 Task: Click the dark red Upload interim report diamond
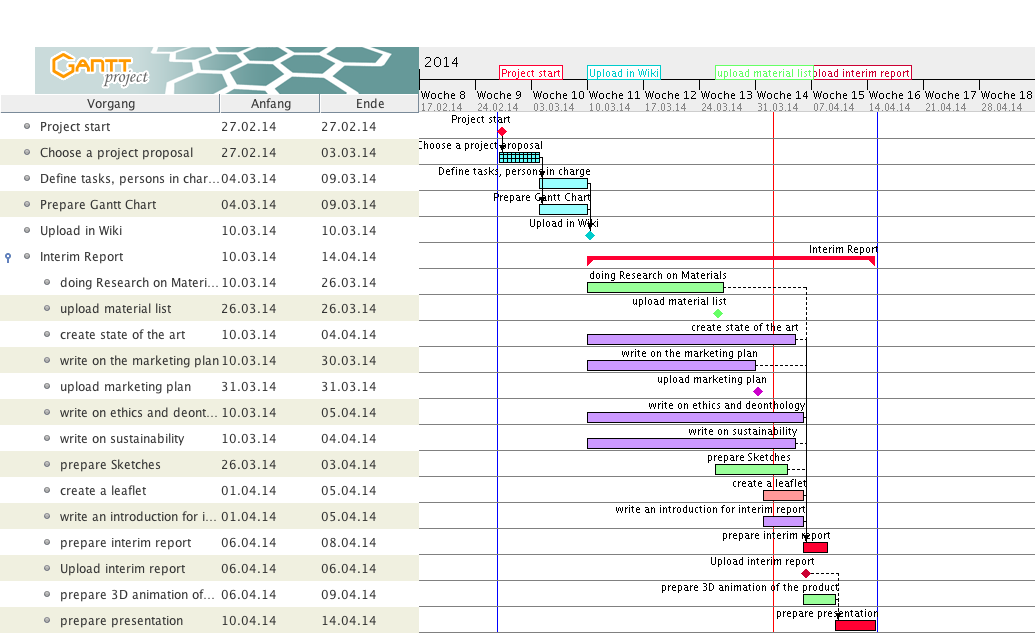[x=806, y=574]
